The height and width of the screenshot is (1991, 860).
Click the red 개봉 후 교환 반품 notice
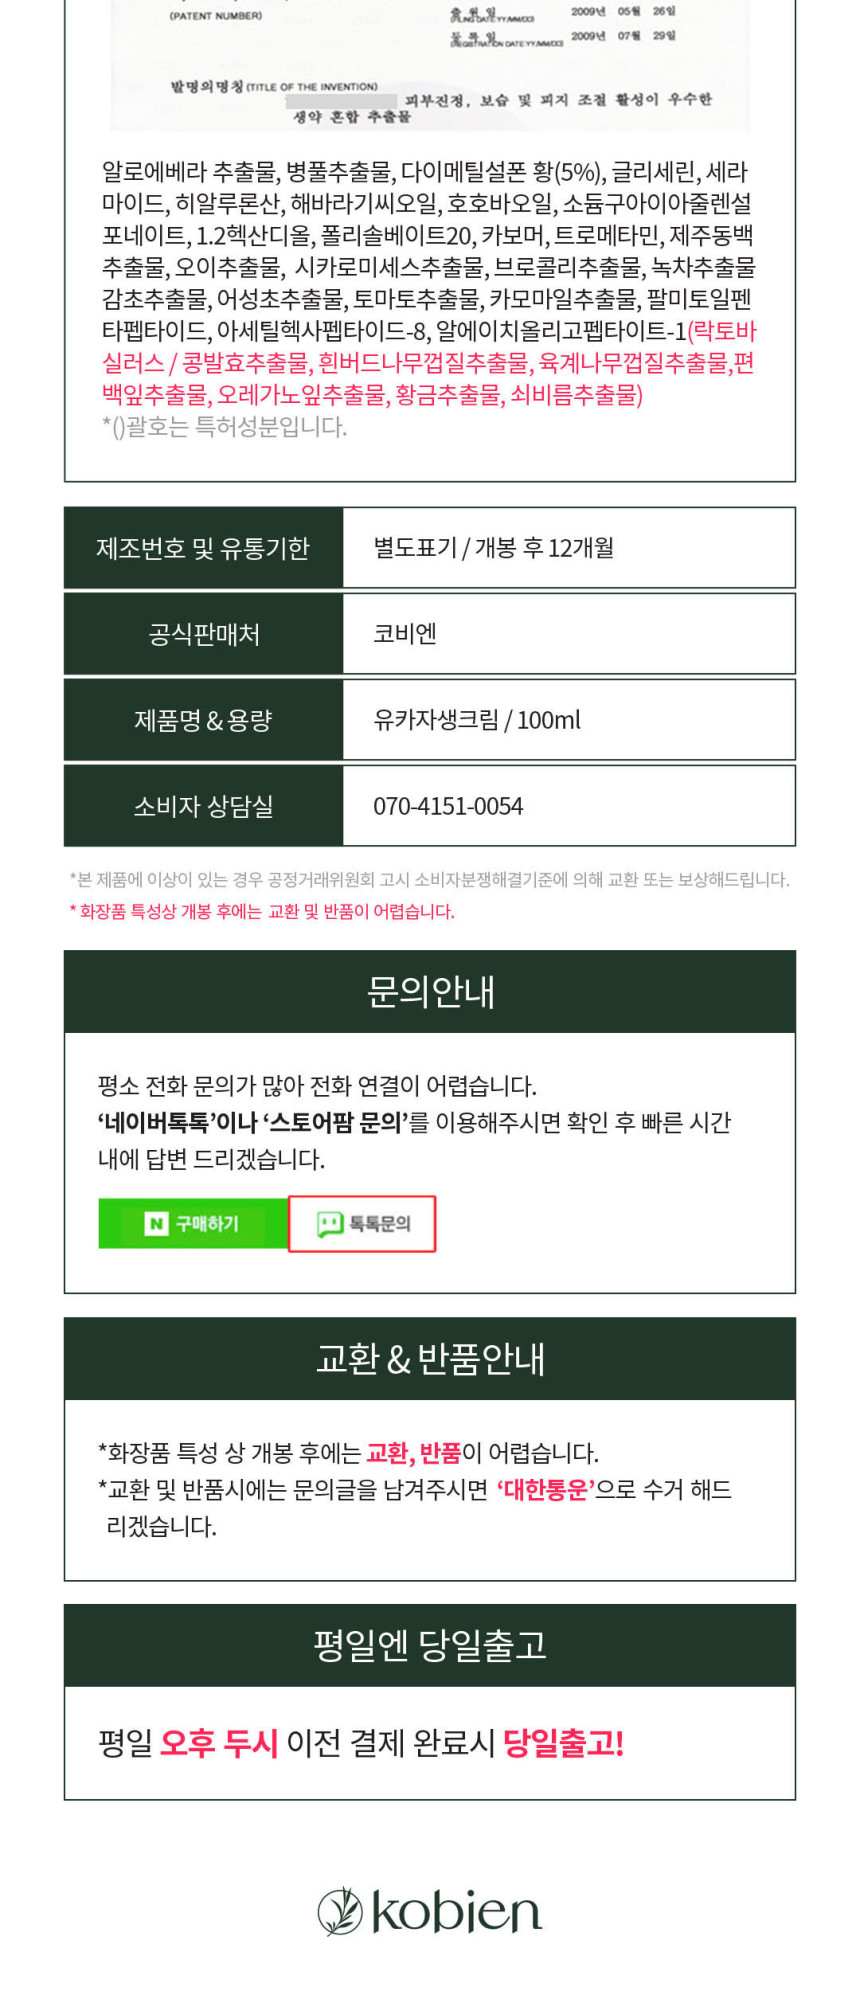(x=262, y=911)
